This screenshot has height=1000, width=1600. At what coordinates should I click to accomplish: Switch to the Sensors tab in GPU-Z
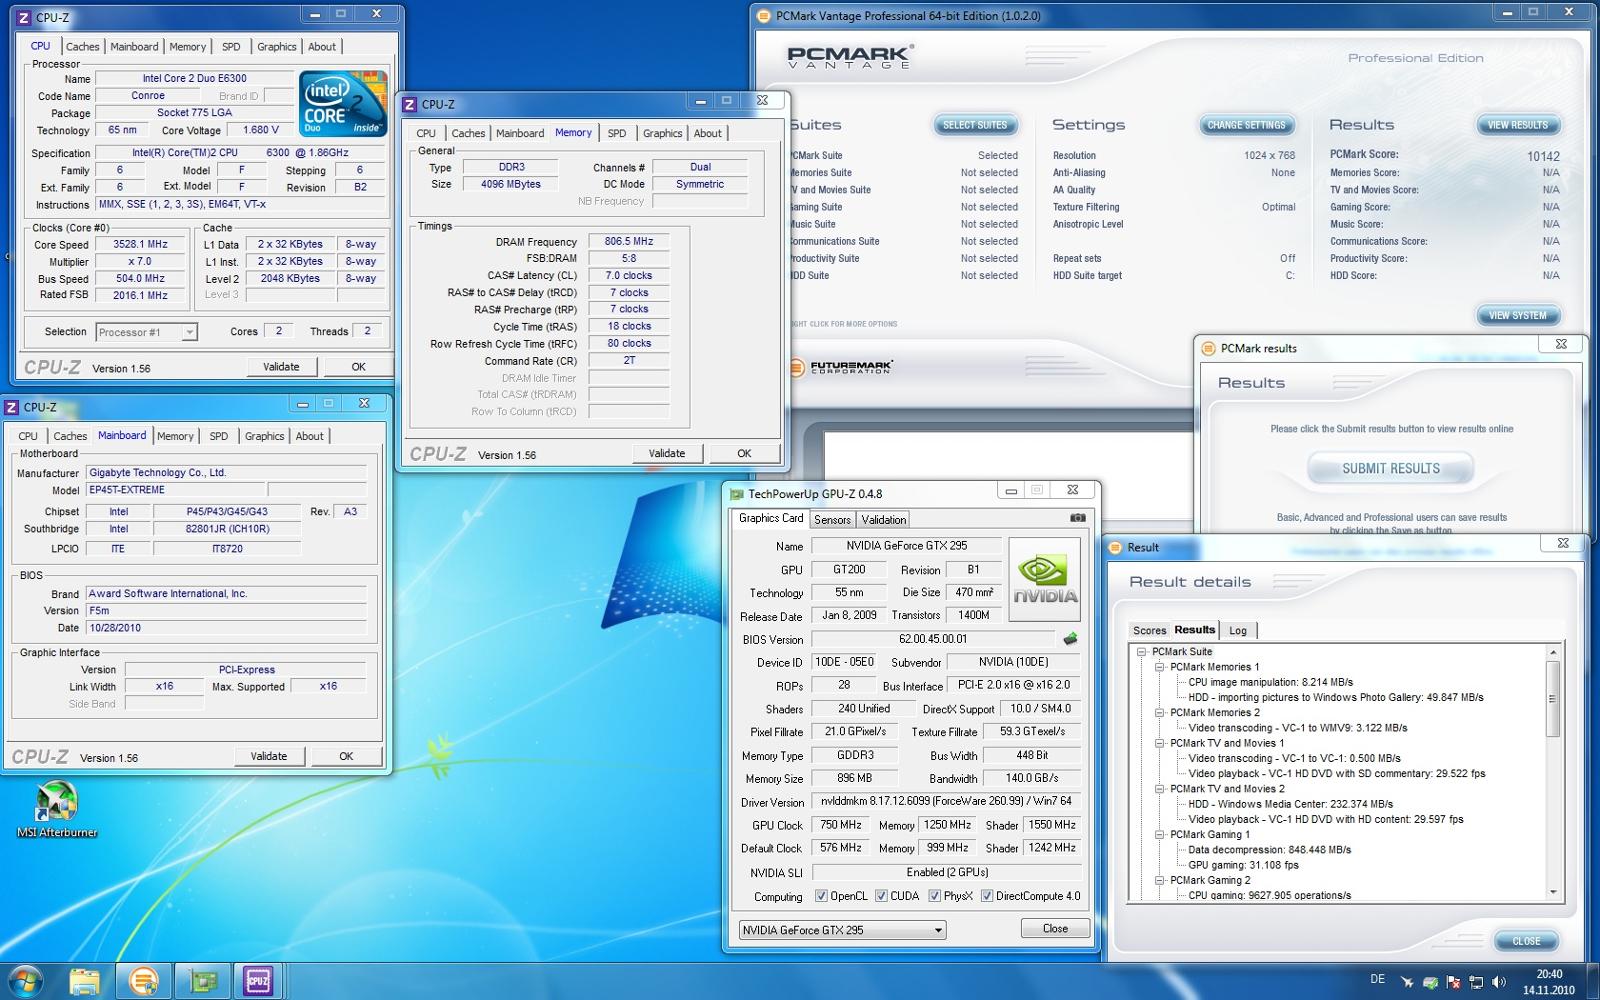point(832,519)
